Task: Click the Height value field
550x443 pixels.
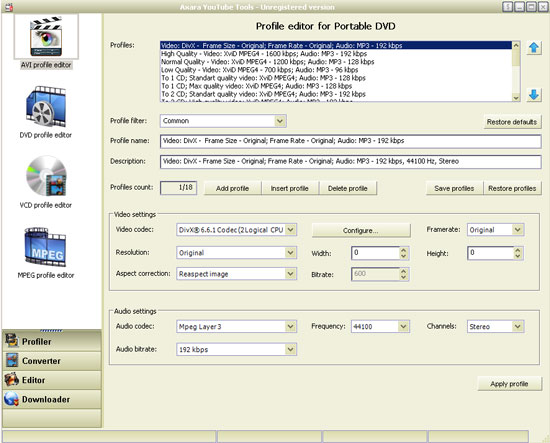Action: coord(490,253)
